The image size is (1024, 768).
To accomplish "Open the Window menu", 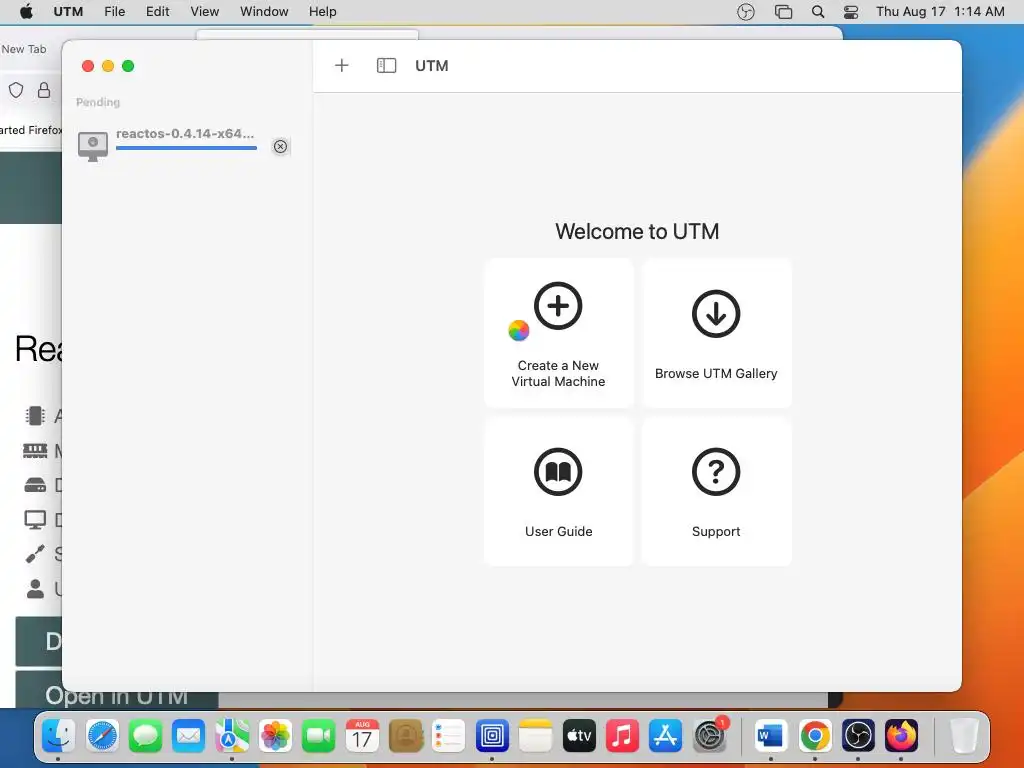I will pos(264,12).
